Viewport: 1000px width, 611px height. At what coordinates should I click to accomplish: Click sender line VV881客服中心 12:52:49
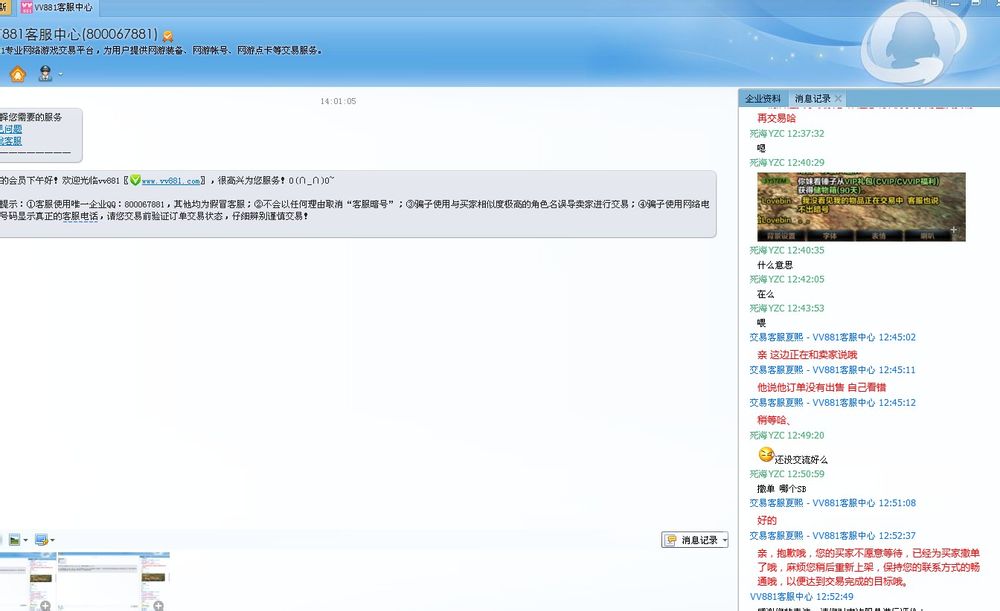[x=801, y=597]
